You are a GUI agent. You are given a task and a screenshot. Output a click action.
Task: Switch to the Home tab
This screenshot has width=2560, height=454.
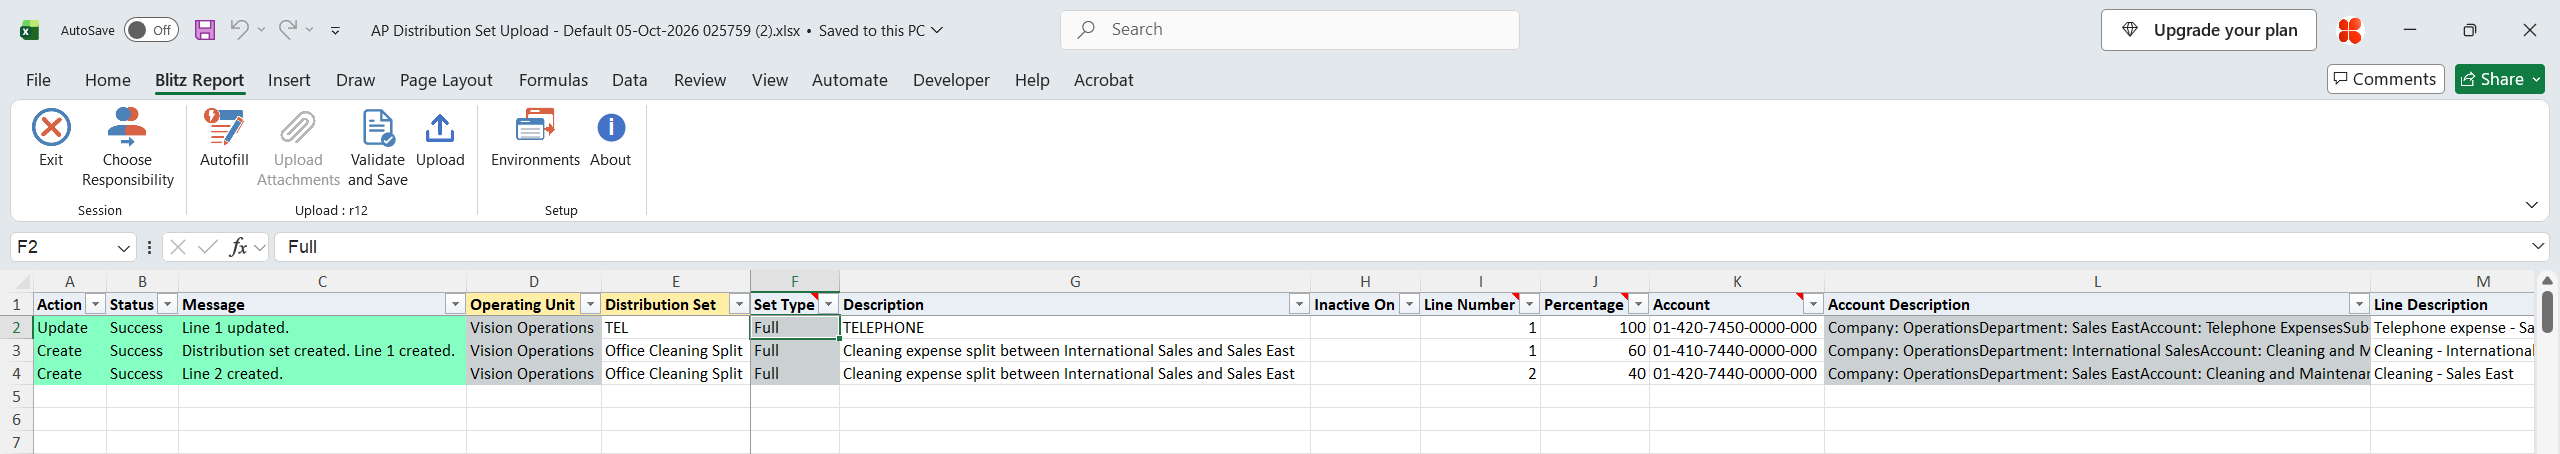coord(107,80)
